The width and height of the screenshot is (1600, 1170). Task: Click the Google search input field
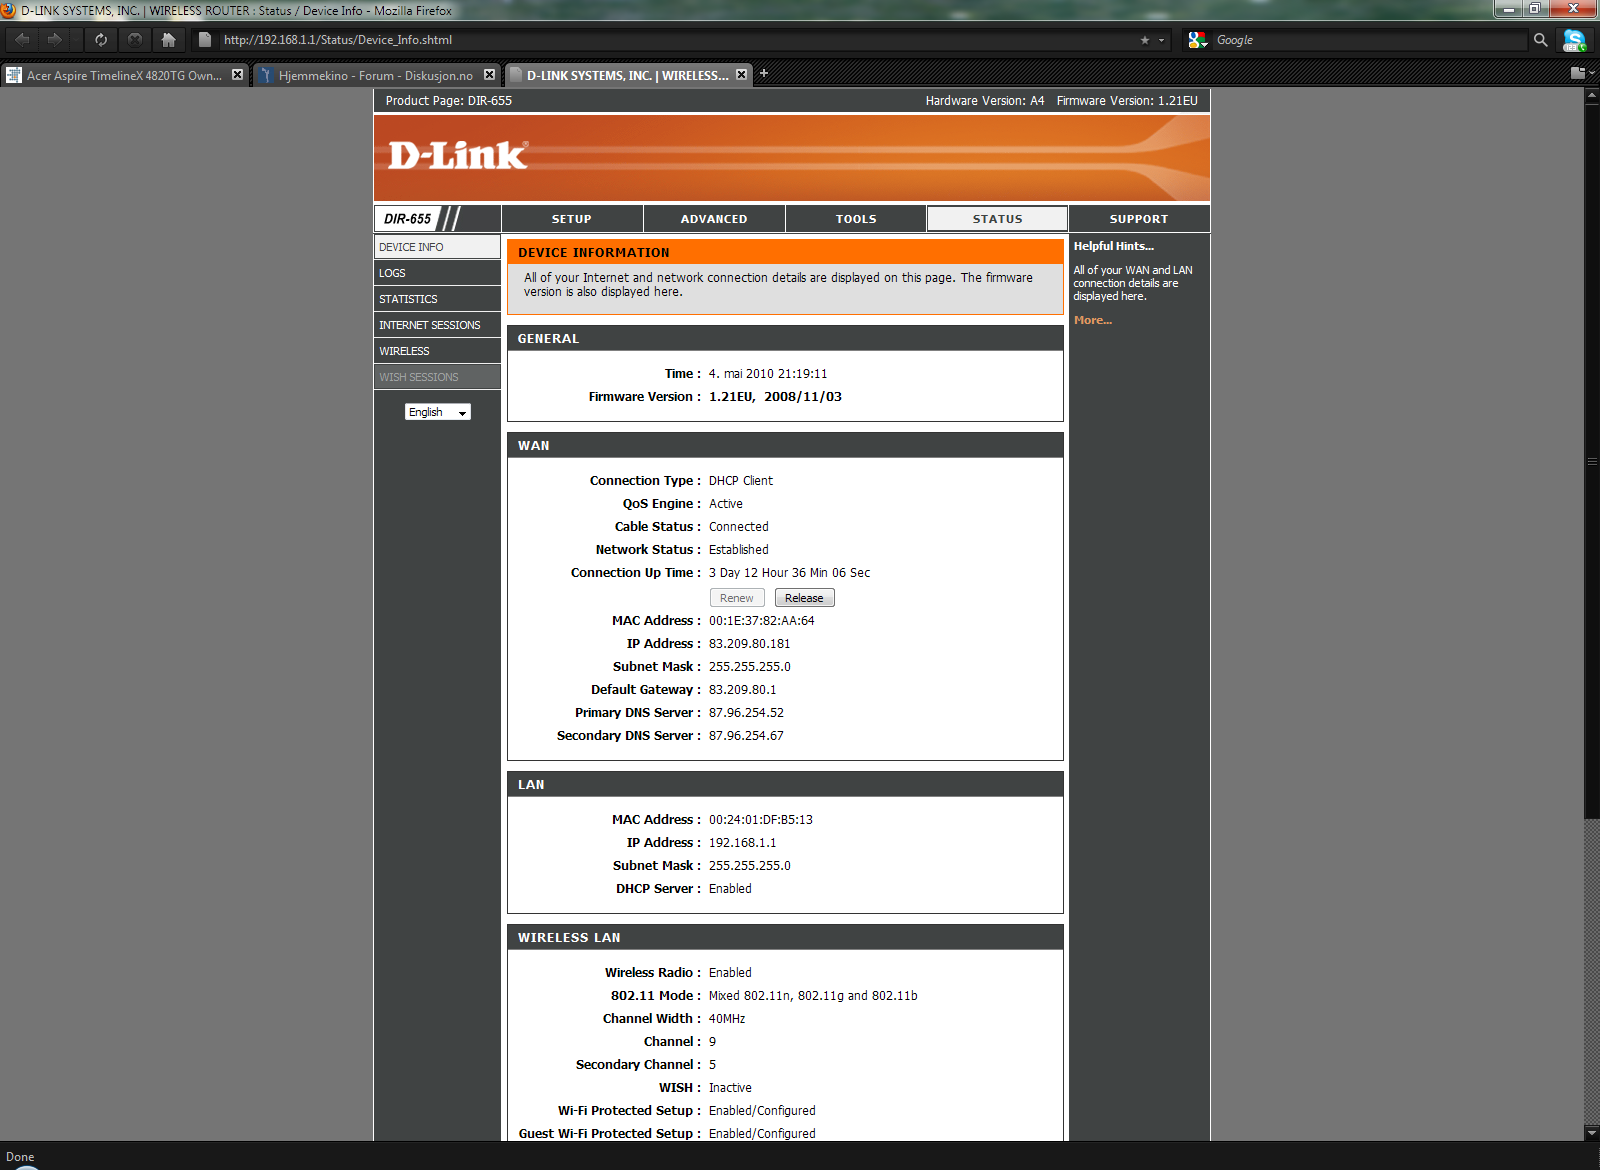tap(1370, 40)
